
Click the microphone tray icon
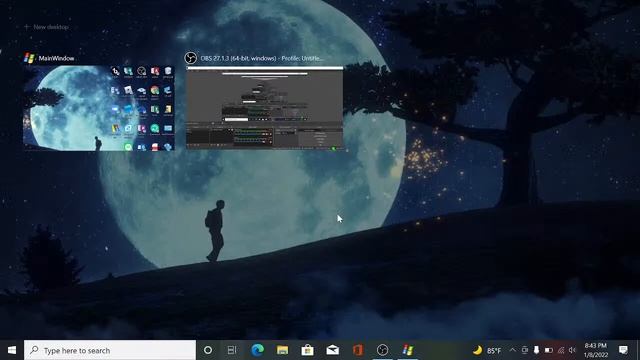[x=536, y=350]
